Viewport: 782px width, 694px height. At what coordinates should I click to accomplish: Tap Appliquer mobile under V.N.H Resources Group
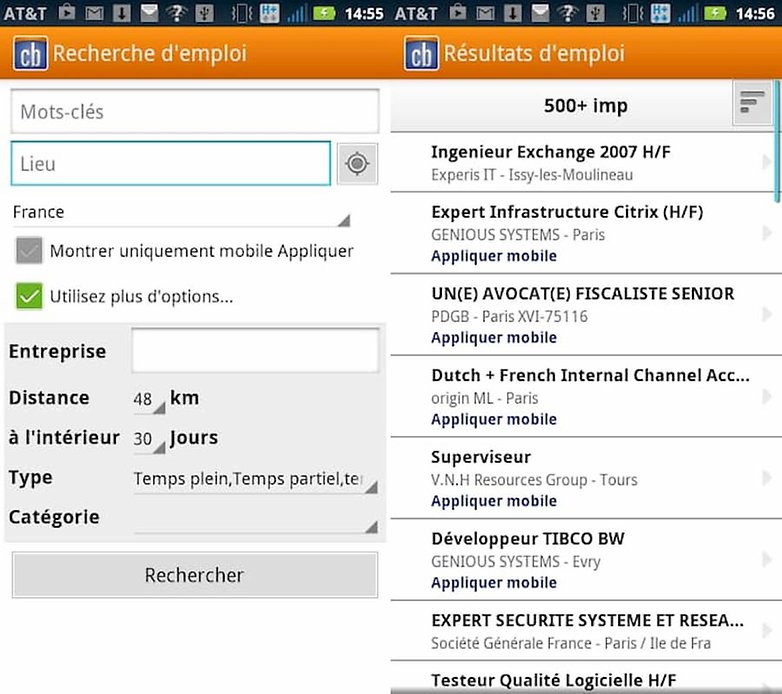tap(494, 501)
